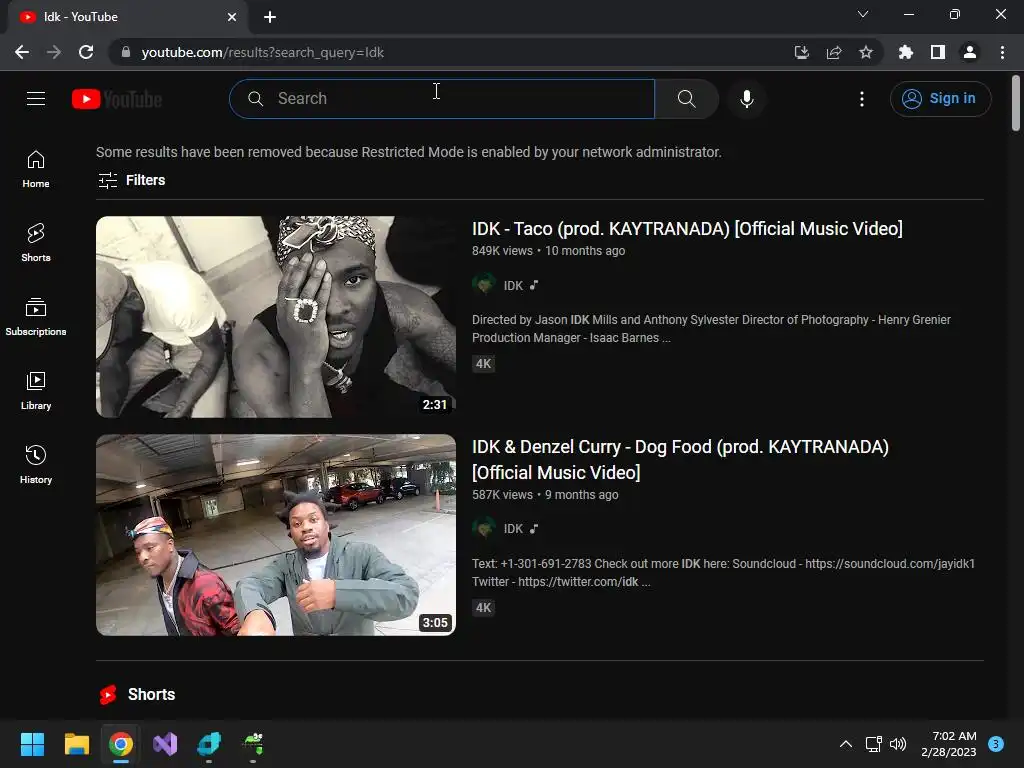Close the Idk - YouTube tab
Viewport: 1024px width, 768px height.
(232, 17)
